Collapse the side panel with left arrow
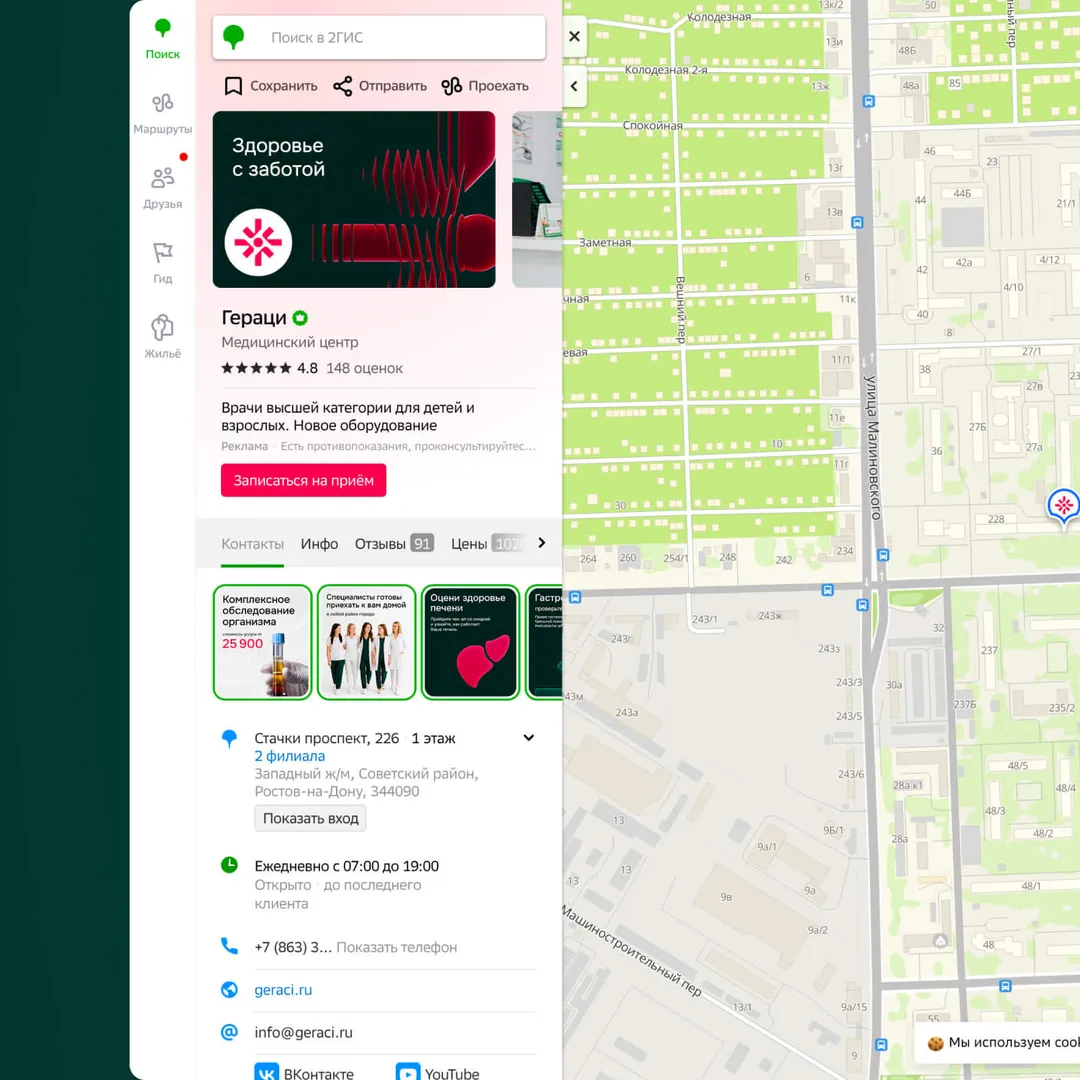1080x1080 pixels. click(x=574, y=87)
